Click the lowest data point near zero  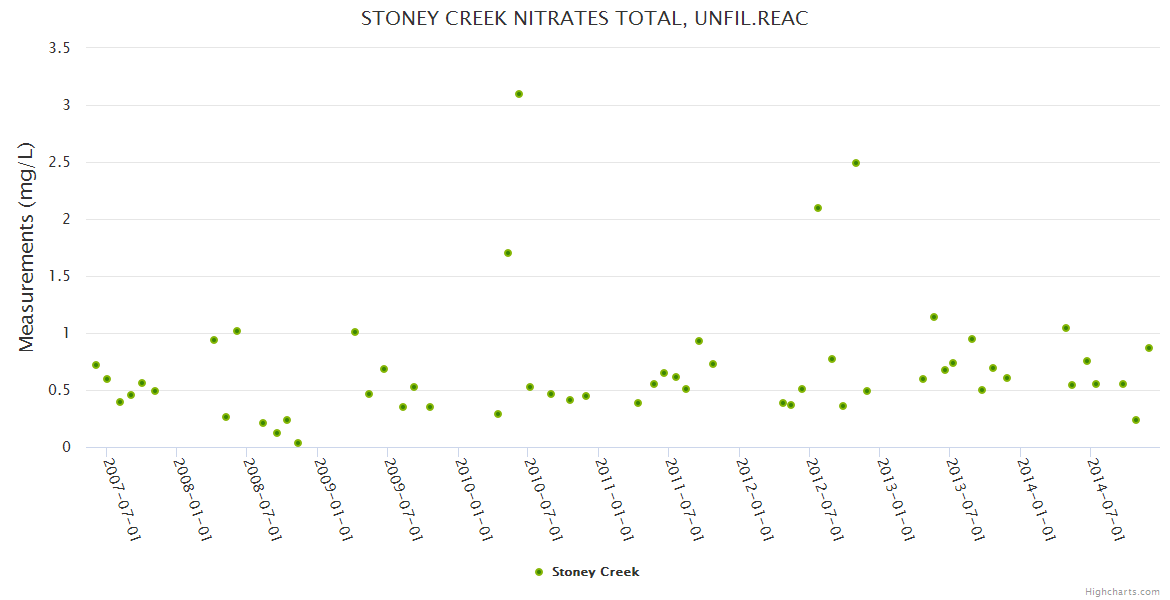coord(298,443)
